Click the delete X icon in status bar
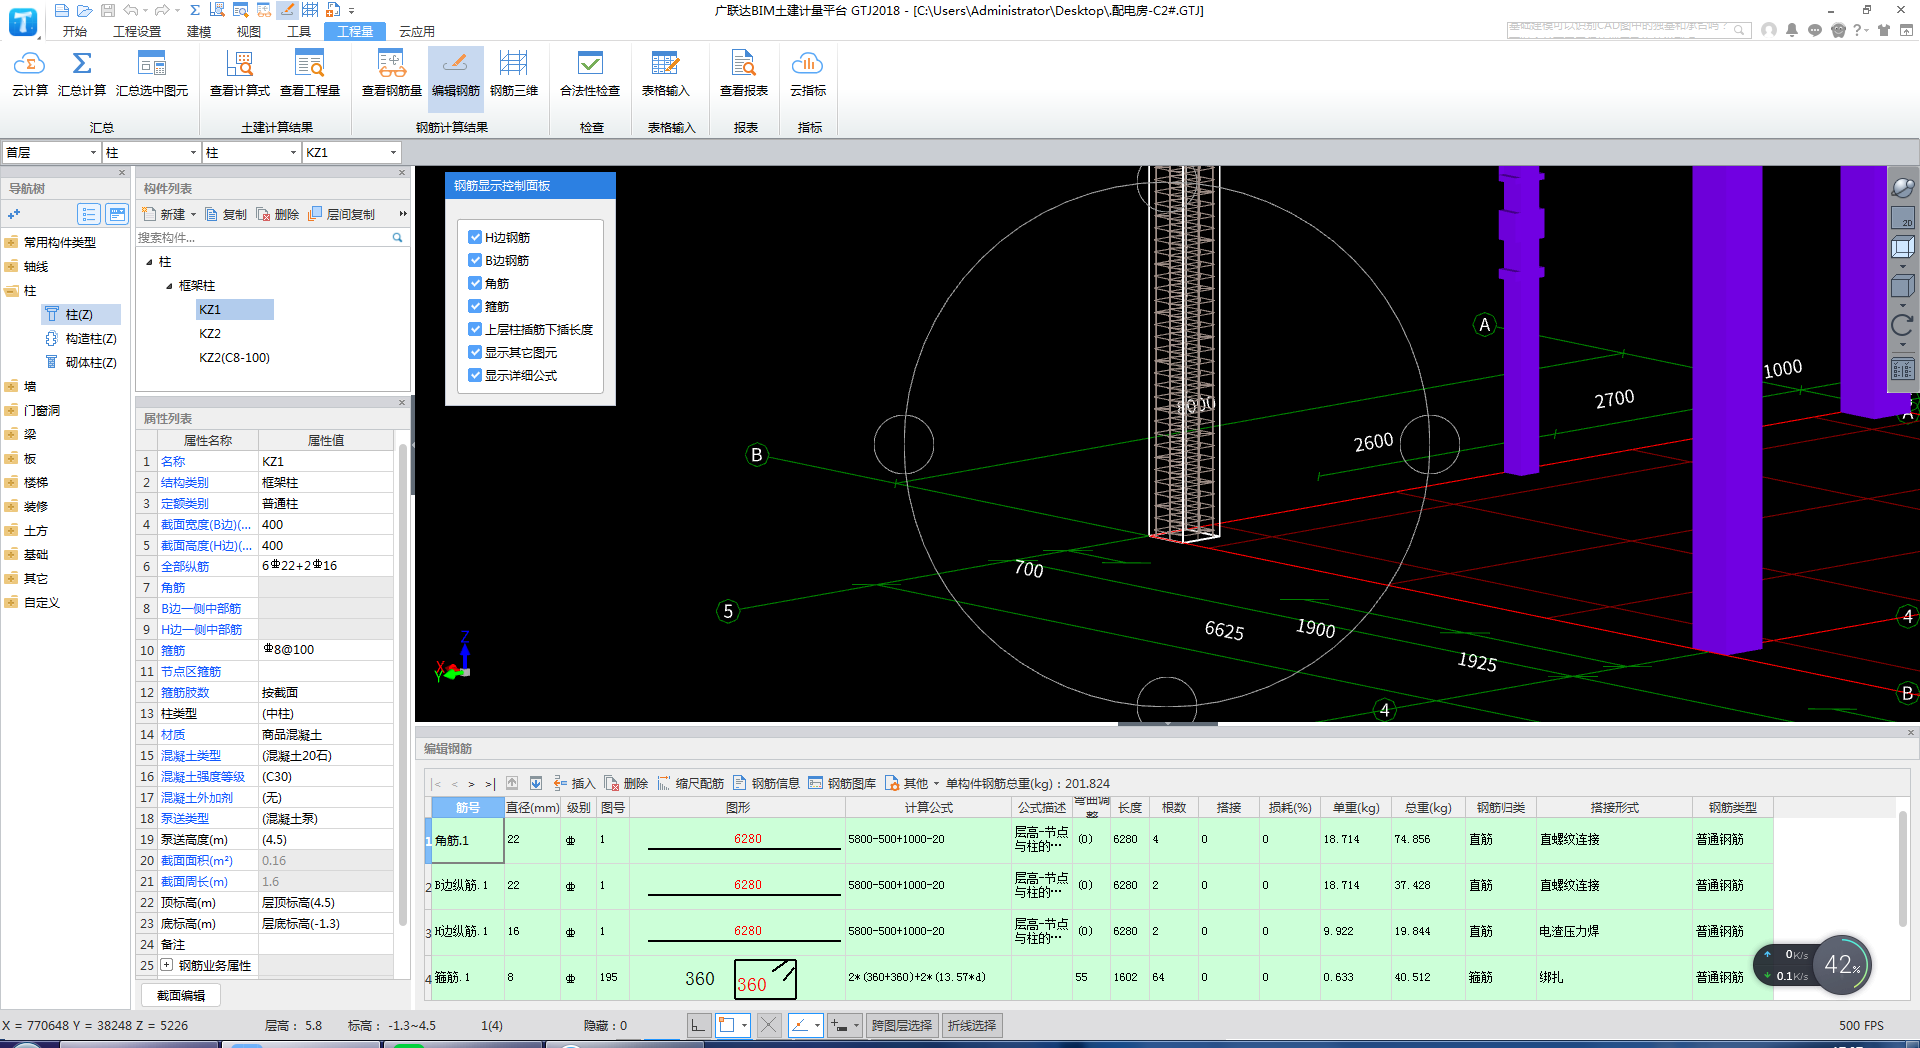Screen dimensions: 1920x1048 tap(768, 1025)
